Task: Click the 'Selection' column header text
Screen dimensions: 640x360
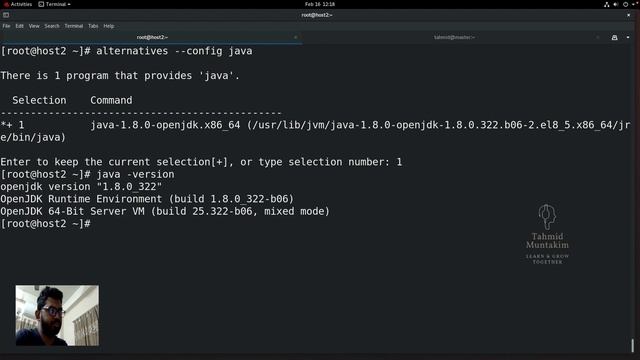Action: click(39, 100)
